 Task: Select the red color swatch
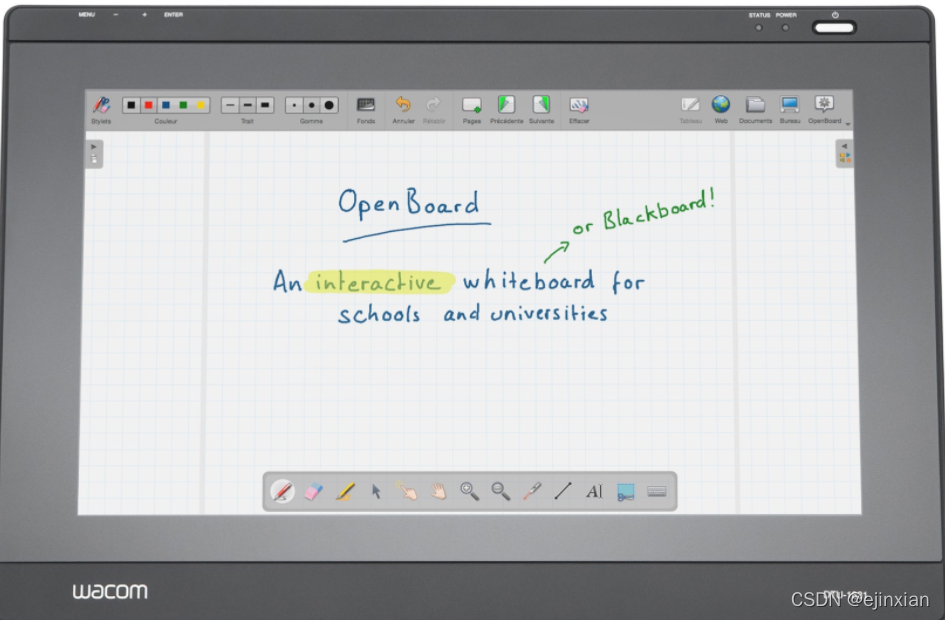point(148,105)
